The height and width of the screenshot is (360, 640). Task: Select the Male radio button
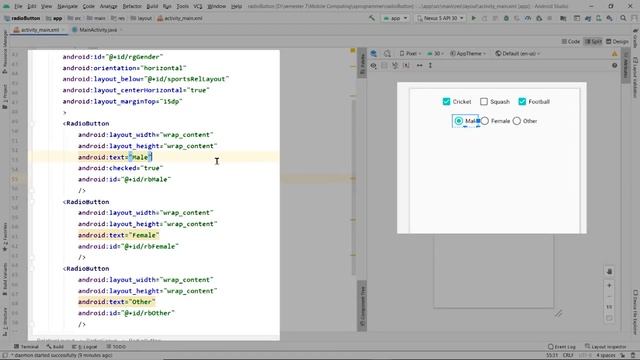coord(459,121)
